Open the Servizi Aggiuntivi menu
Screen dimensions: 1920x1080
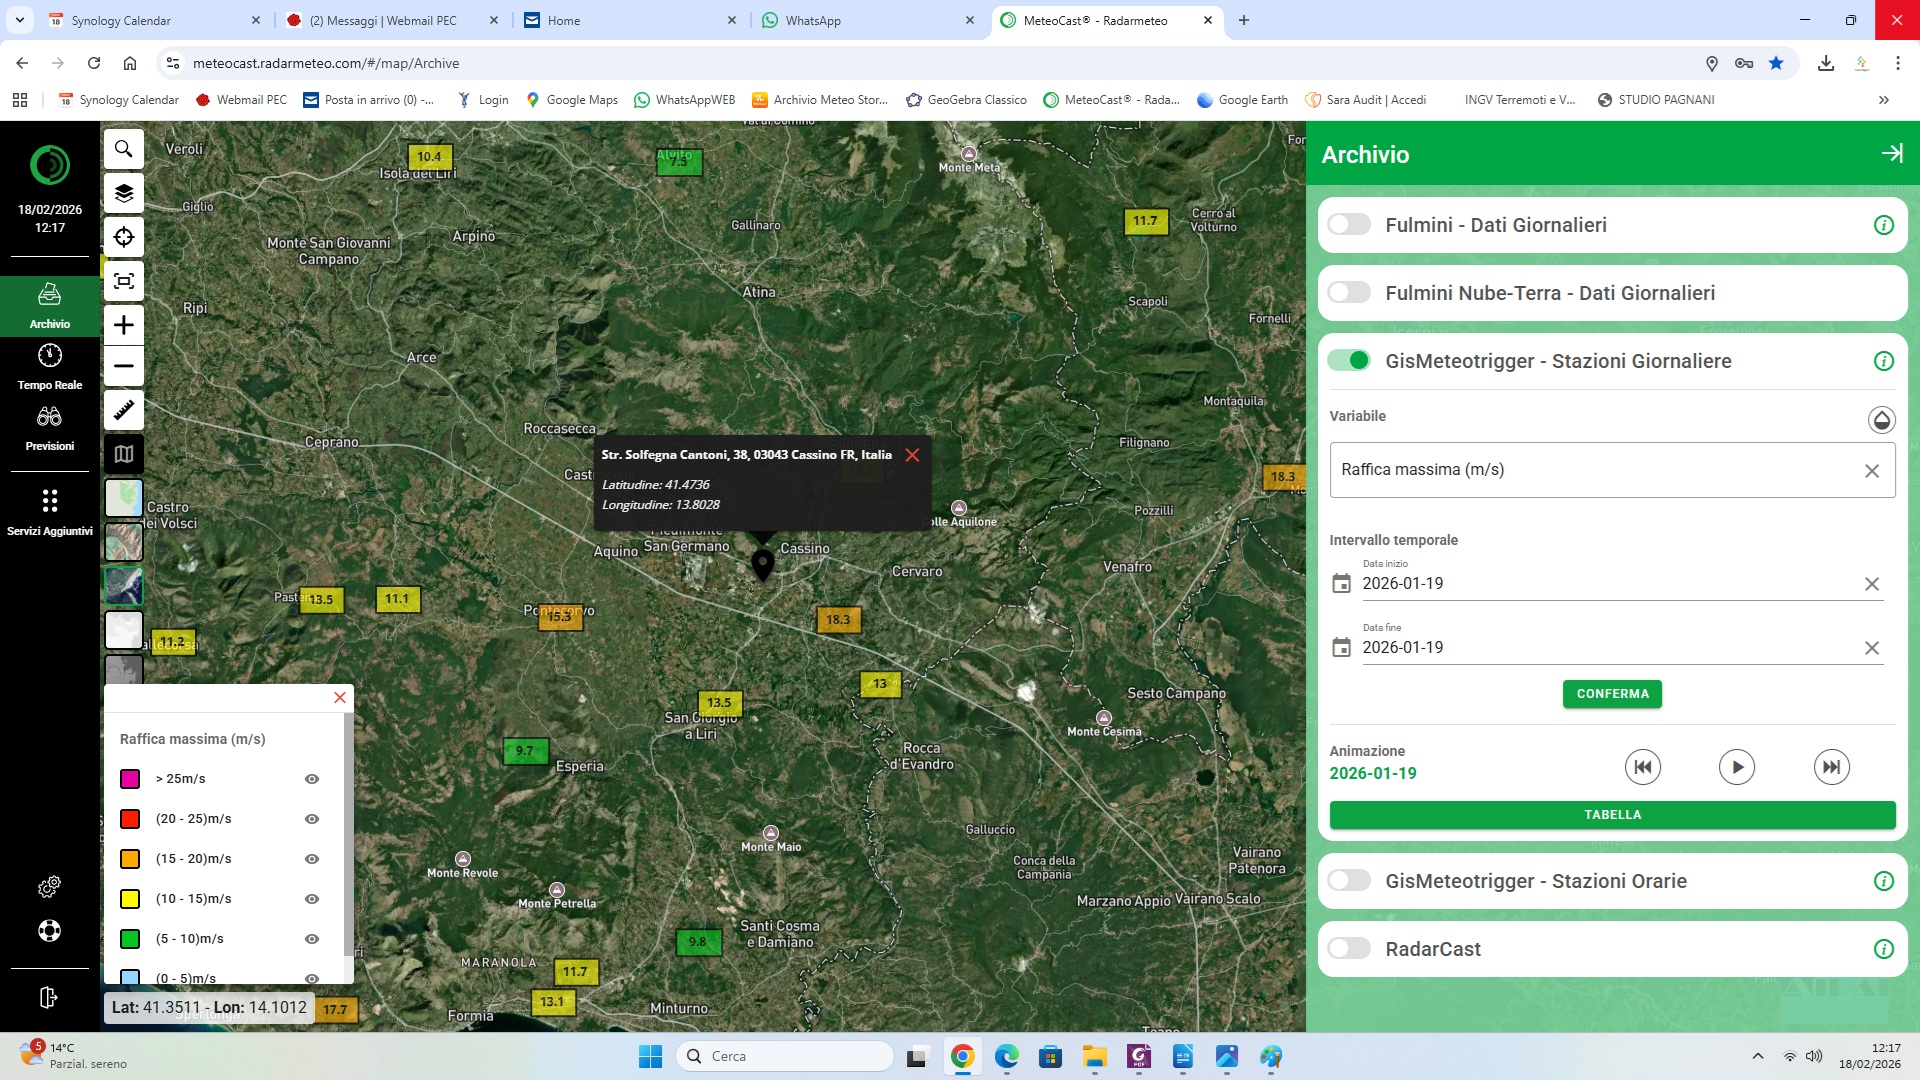pos(50,511)
